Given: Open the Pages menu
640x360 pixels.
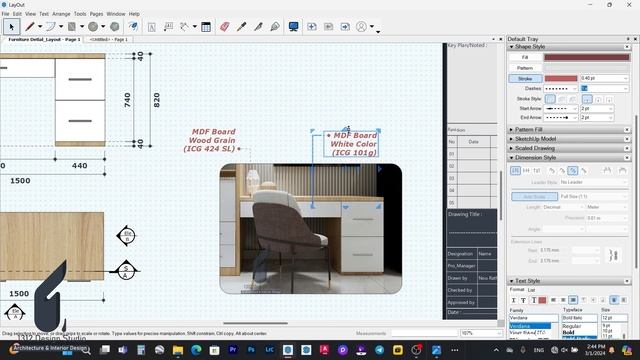Looking at the screenshot, I should [x=96, y=14].
